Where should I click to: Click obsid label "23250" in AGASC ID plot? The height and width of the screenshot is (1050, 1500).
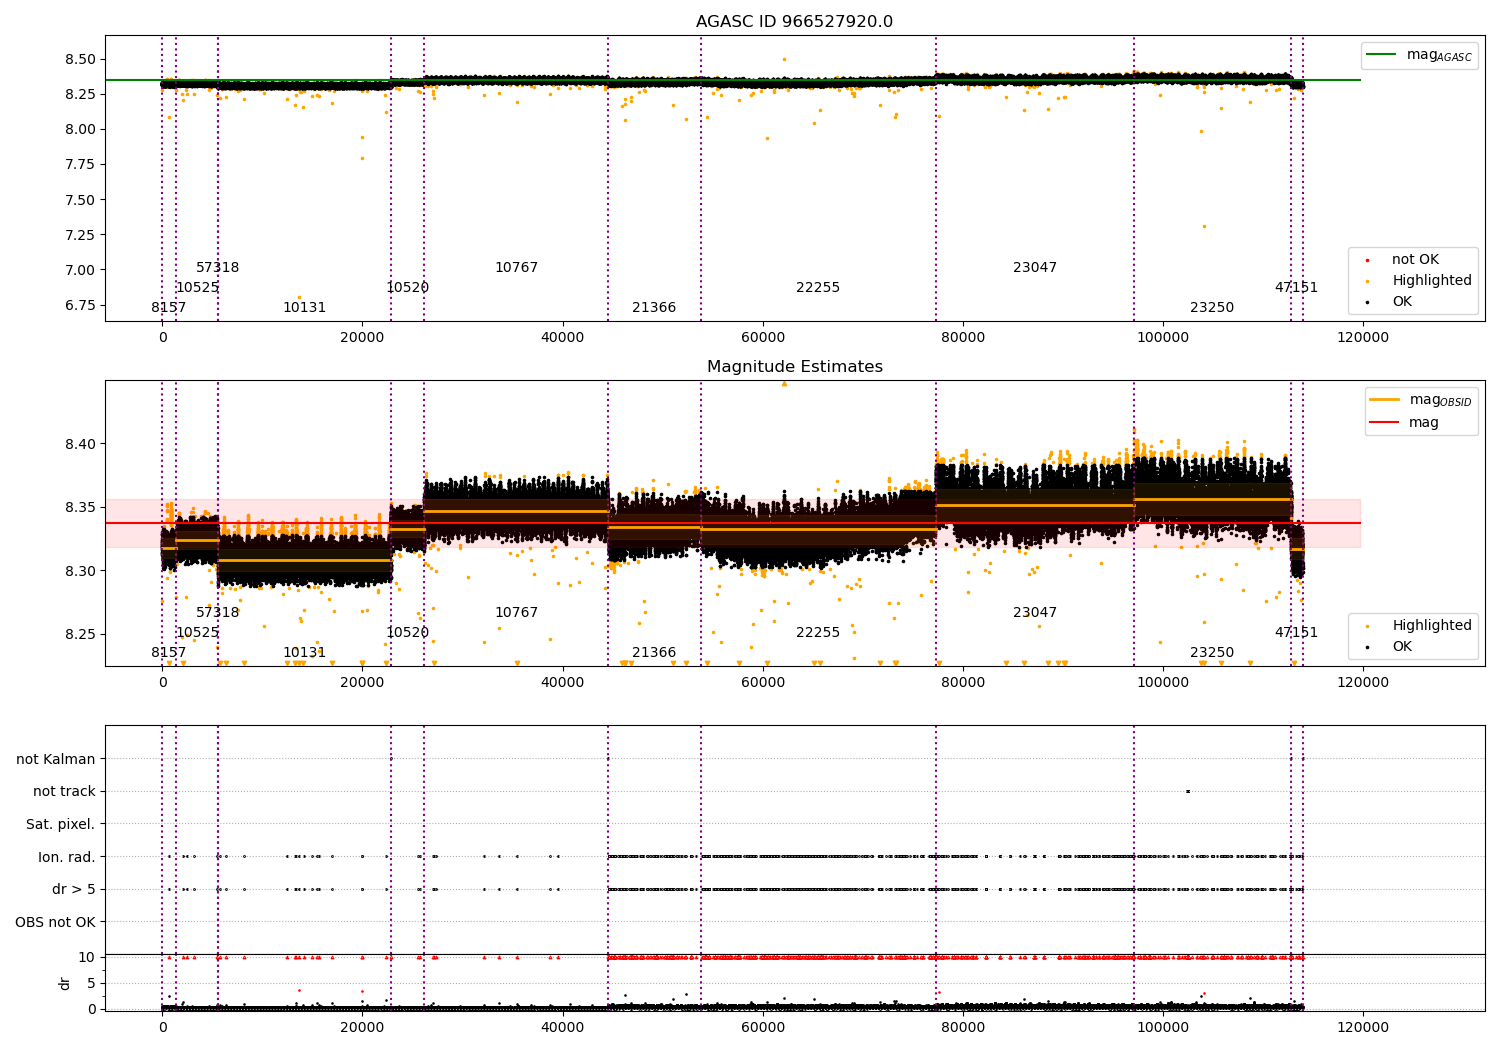tap(1212, 307)
